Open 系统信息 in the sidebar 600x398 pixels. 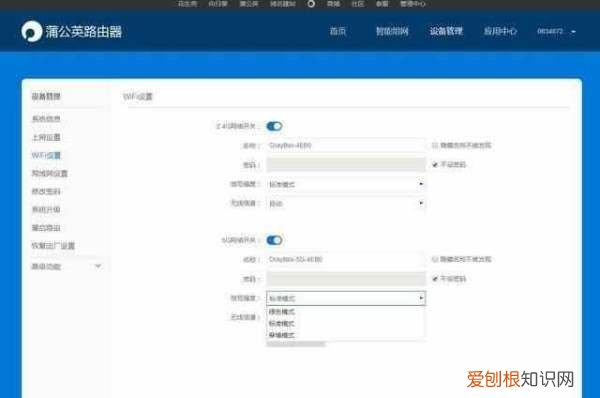tap(46, 119)
